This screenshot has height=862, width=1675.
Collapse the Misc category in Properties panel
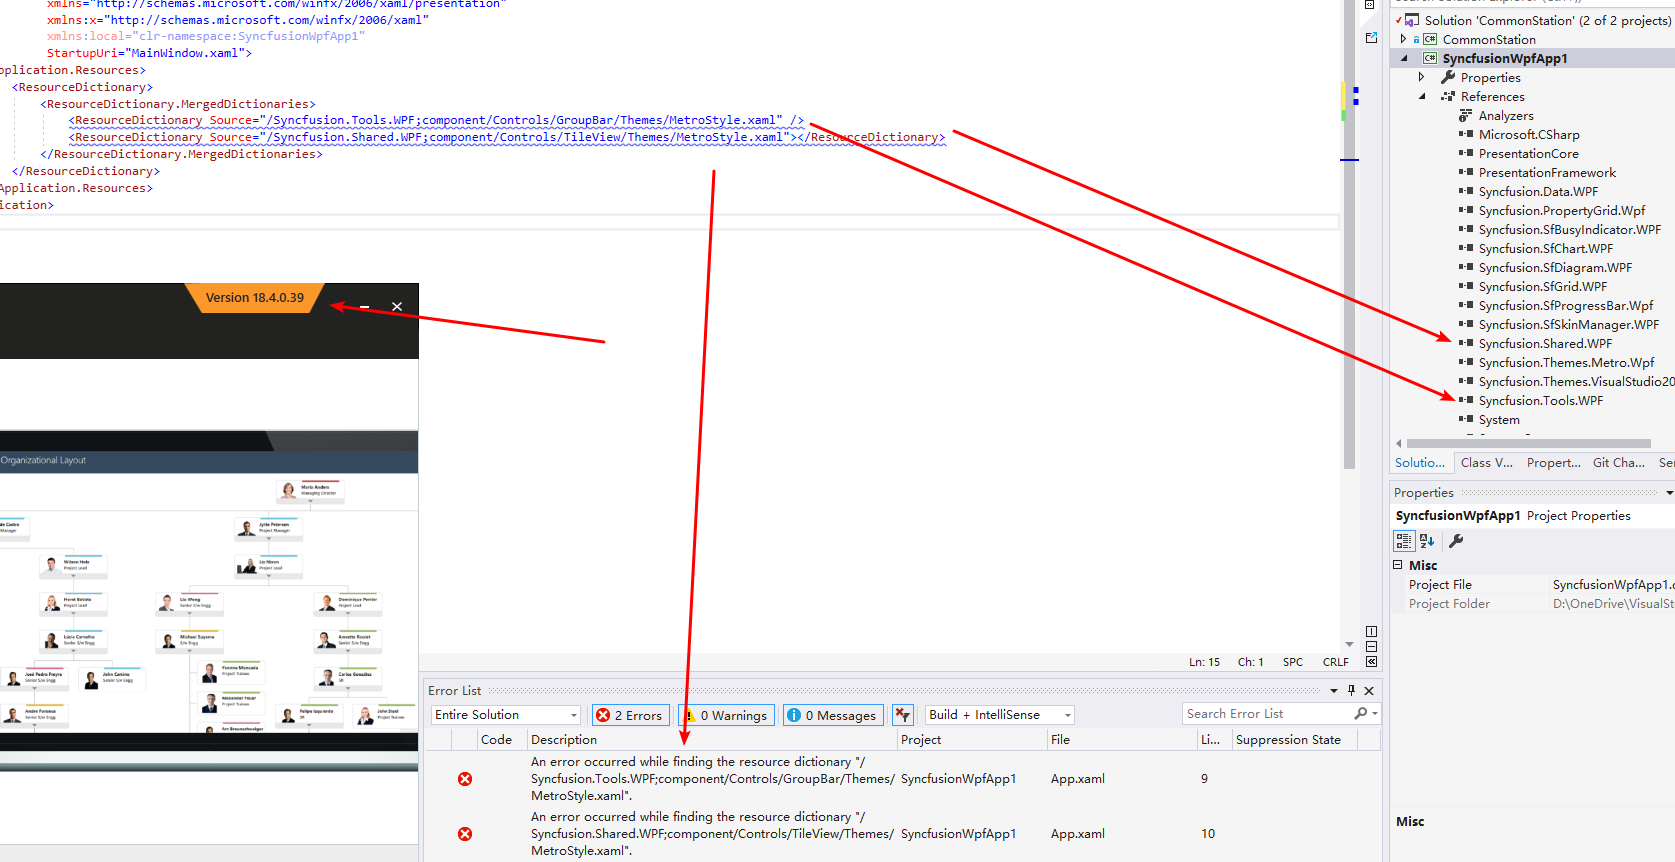coord(1398,565)
